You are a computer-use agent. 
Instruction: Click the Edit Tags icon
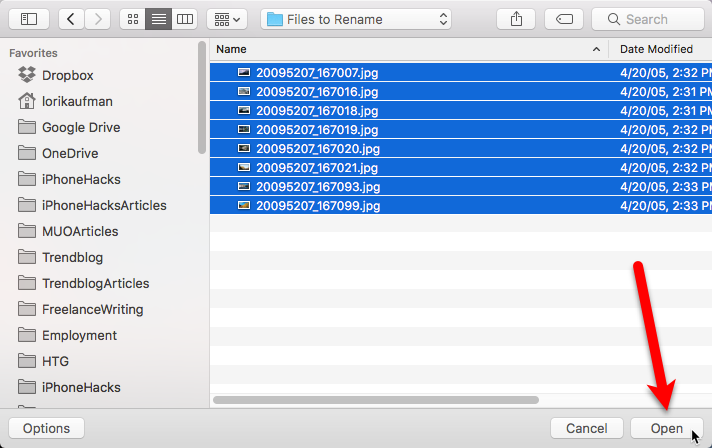[x=564, y=19]
